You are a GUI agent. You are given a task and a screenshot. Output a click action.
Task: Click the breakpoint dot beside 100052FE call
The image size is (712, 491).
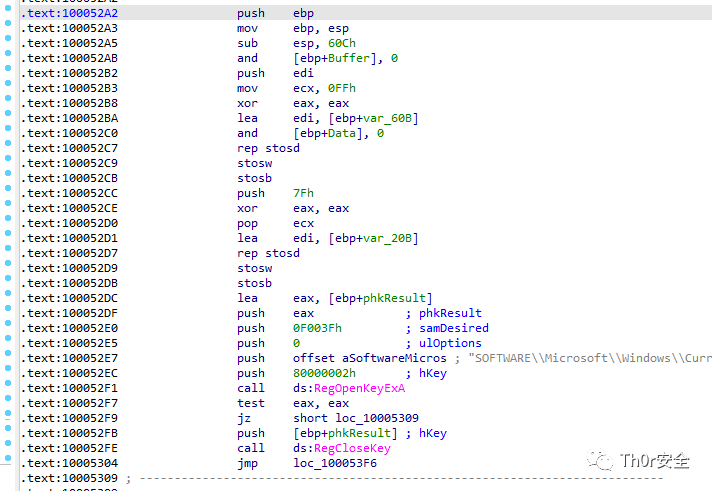(8, 443)
